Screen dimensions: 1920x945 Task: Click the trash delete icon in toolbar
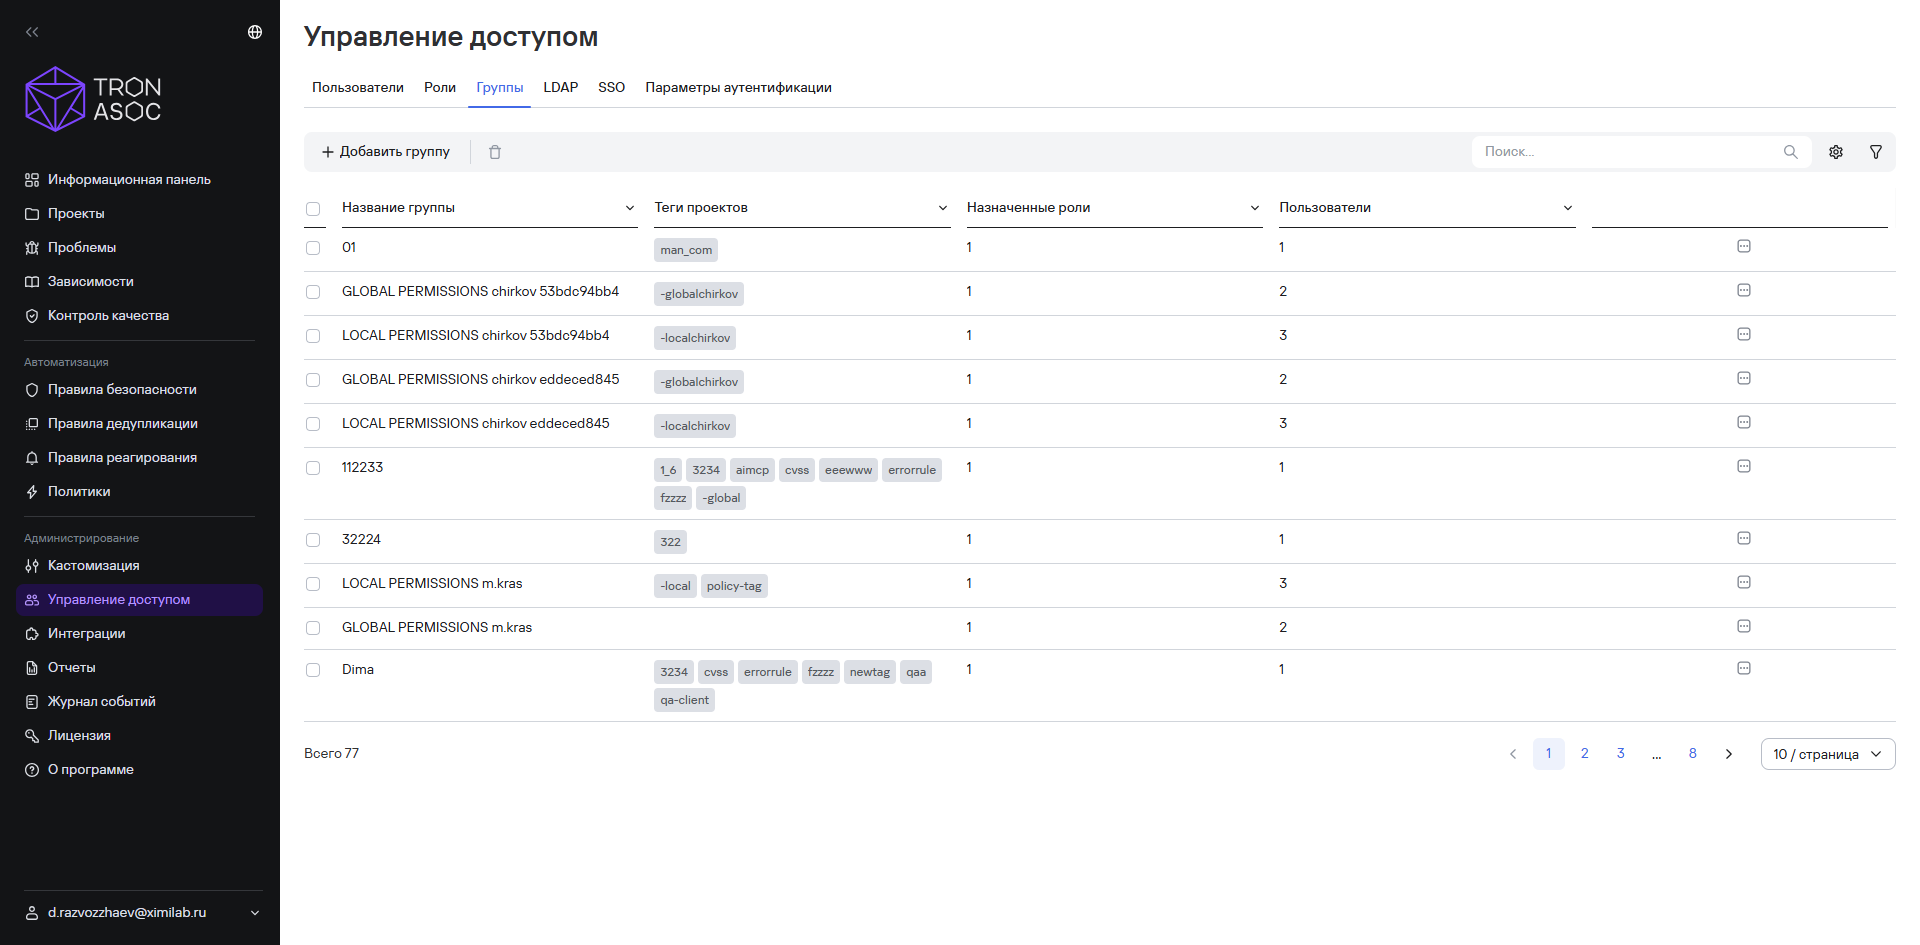point(495,152)
